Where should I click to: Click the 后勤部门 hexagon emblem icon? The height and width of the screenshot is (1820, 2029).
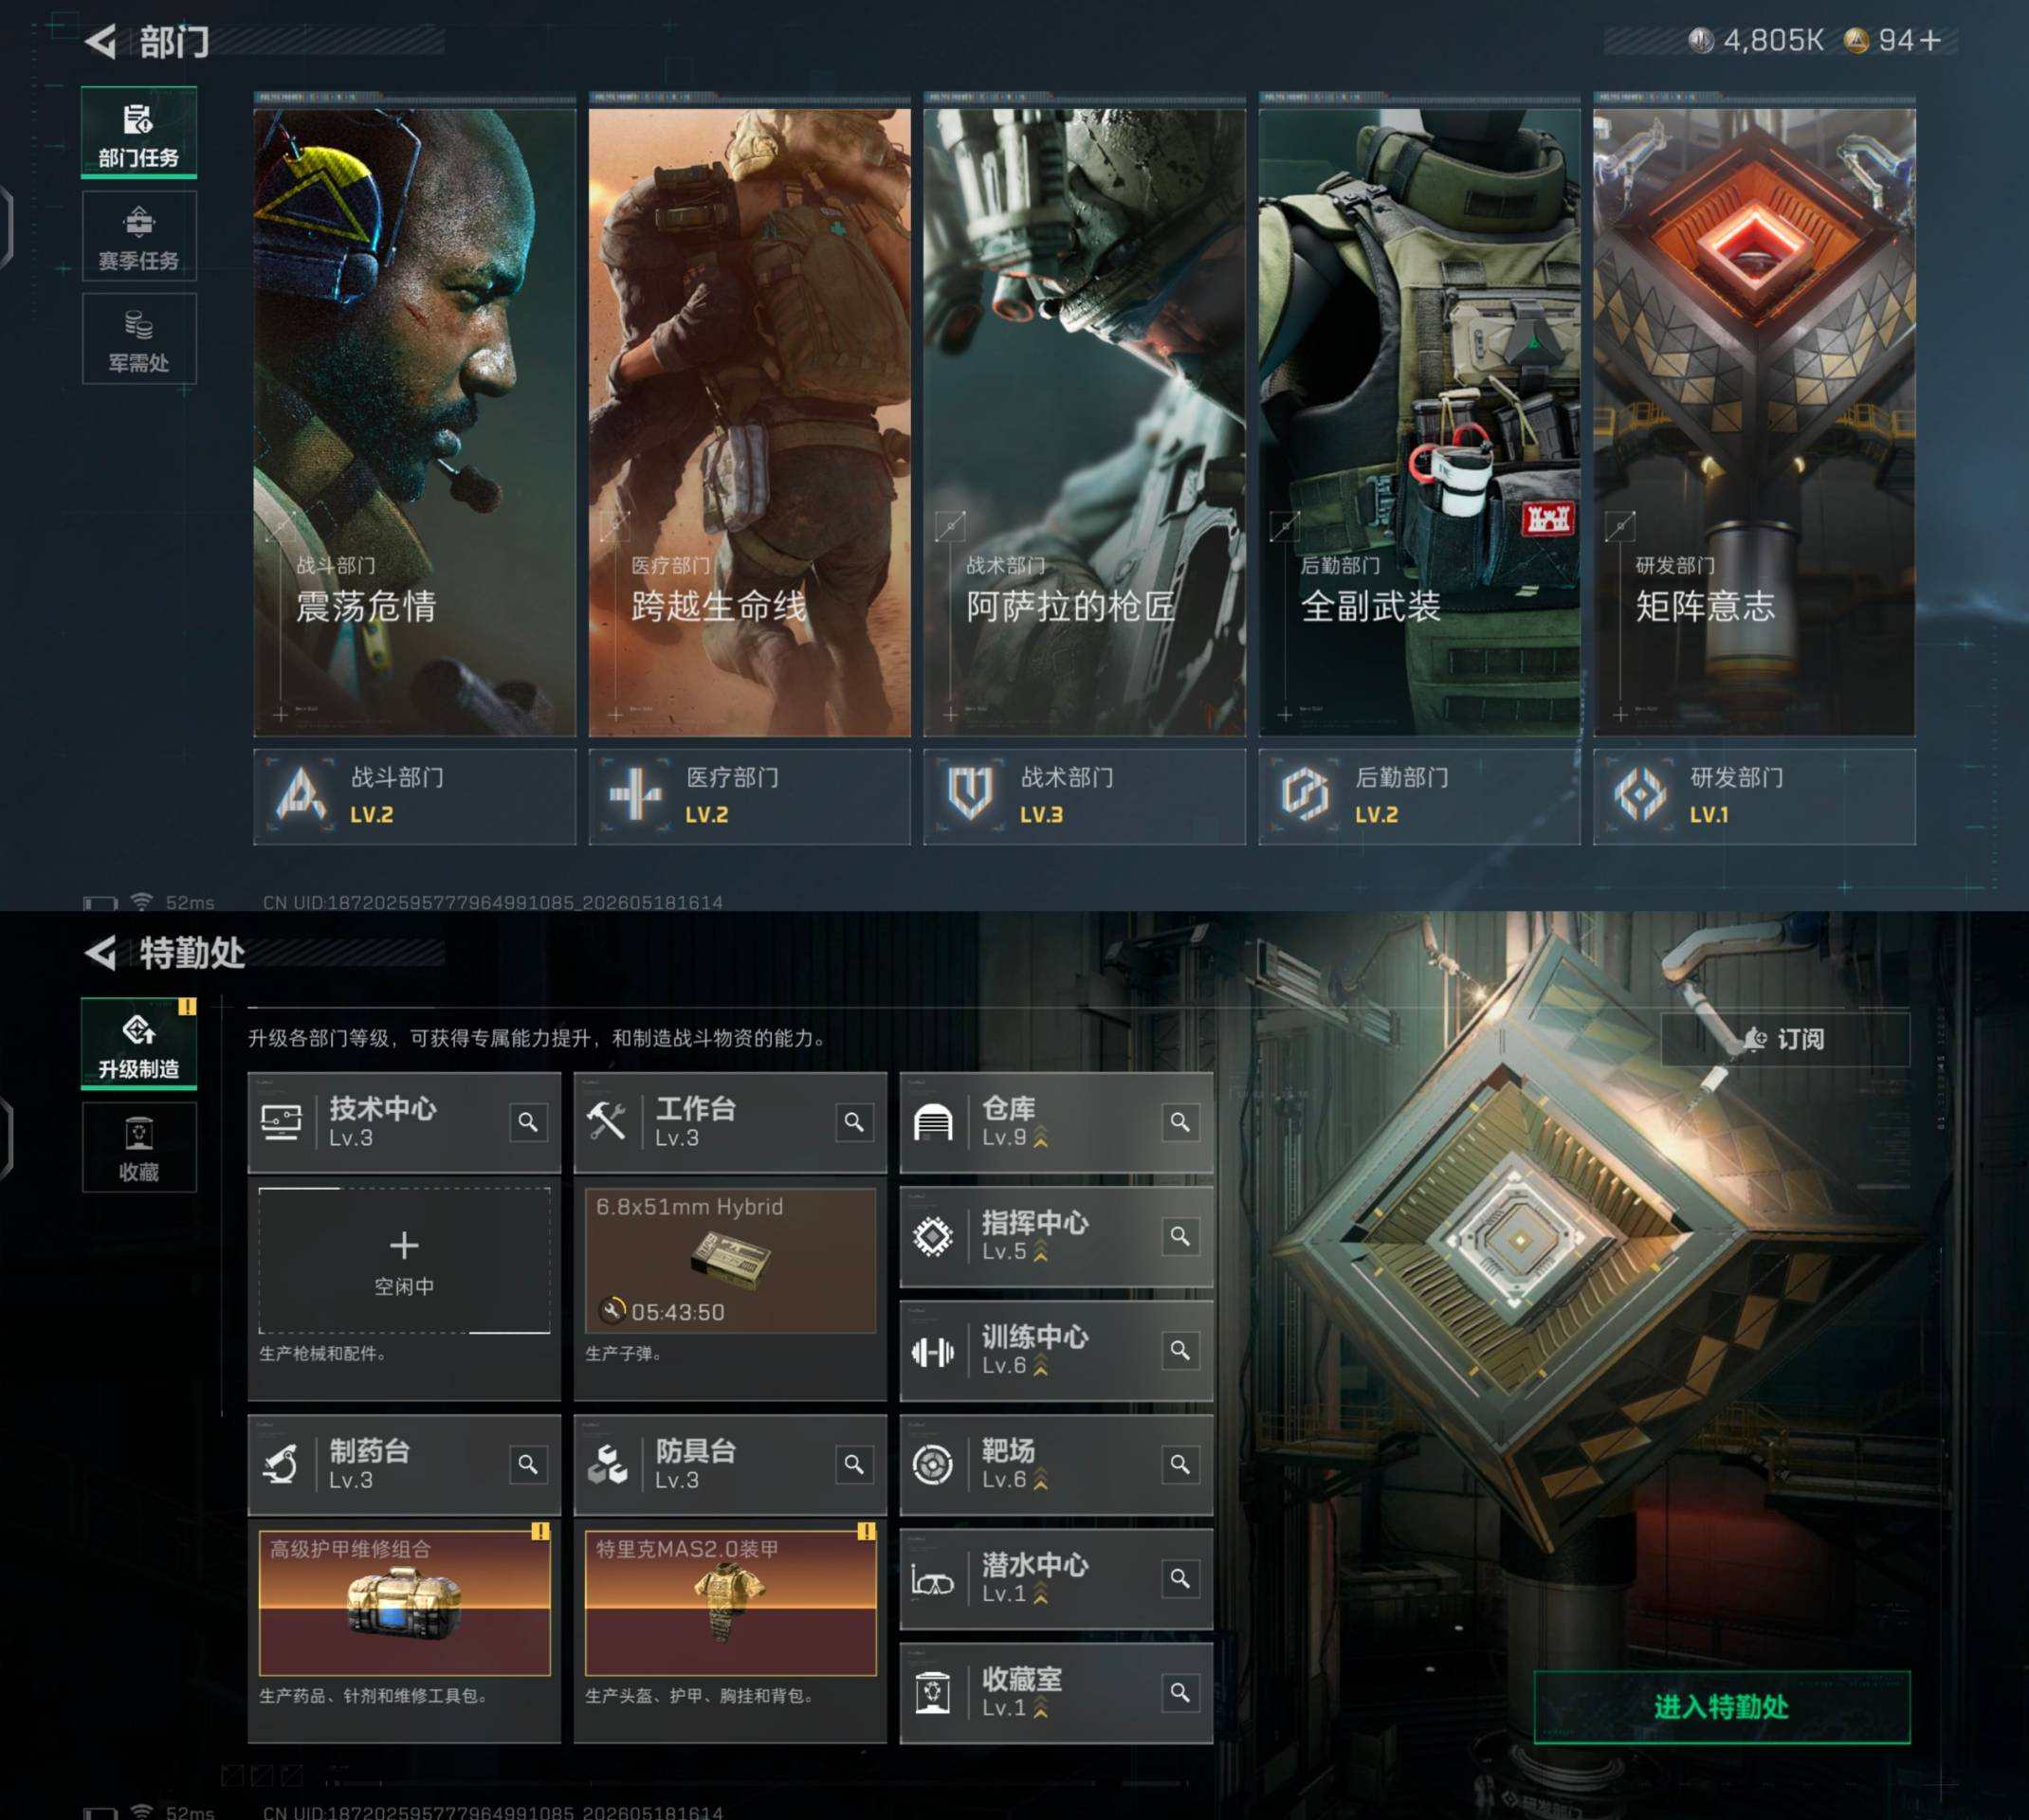pyautogui.click(x=1305, y=795)
